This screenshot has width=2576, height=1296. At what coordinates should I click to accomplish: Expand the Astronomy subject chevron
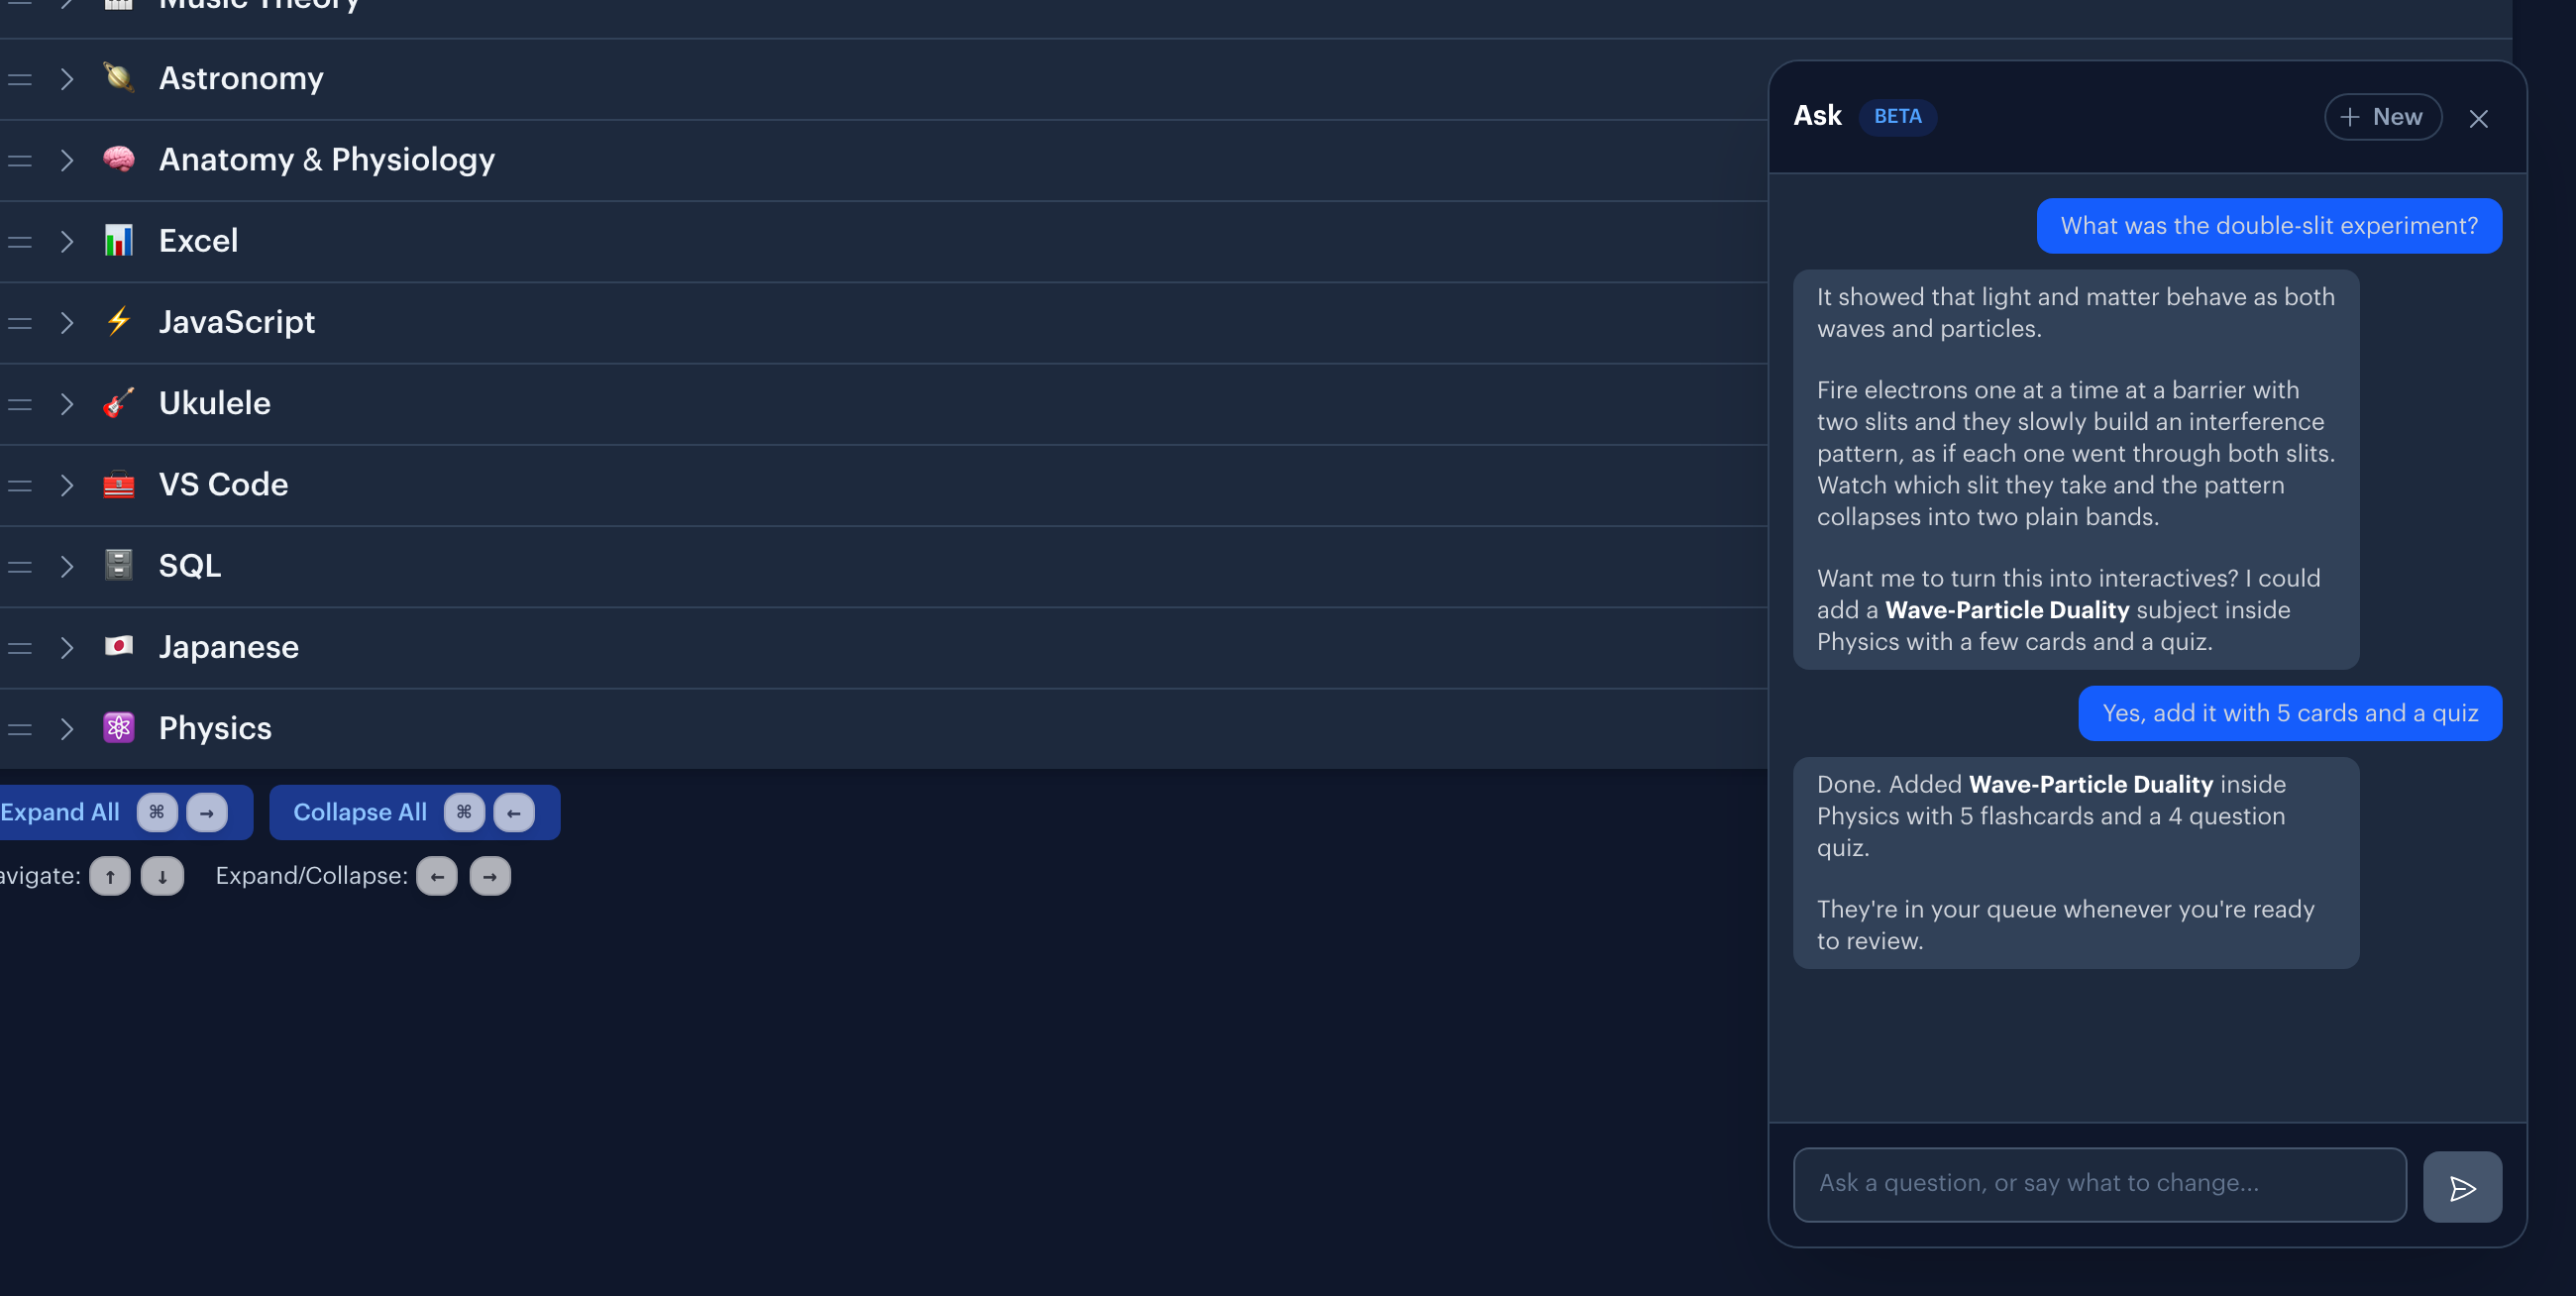67,79
